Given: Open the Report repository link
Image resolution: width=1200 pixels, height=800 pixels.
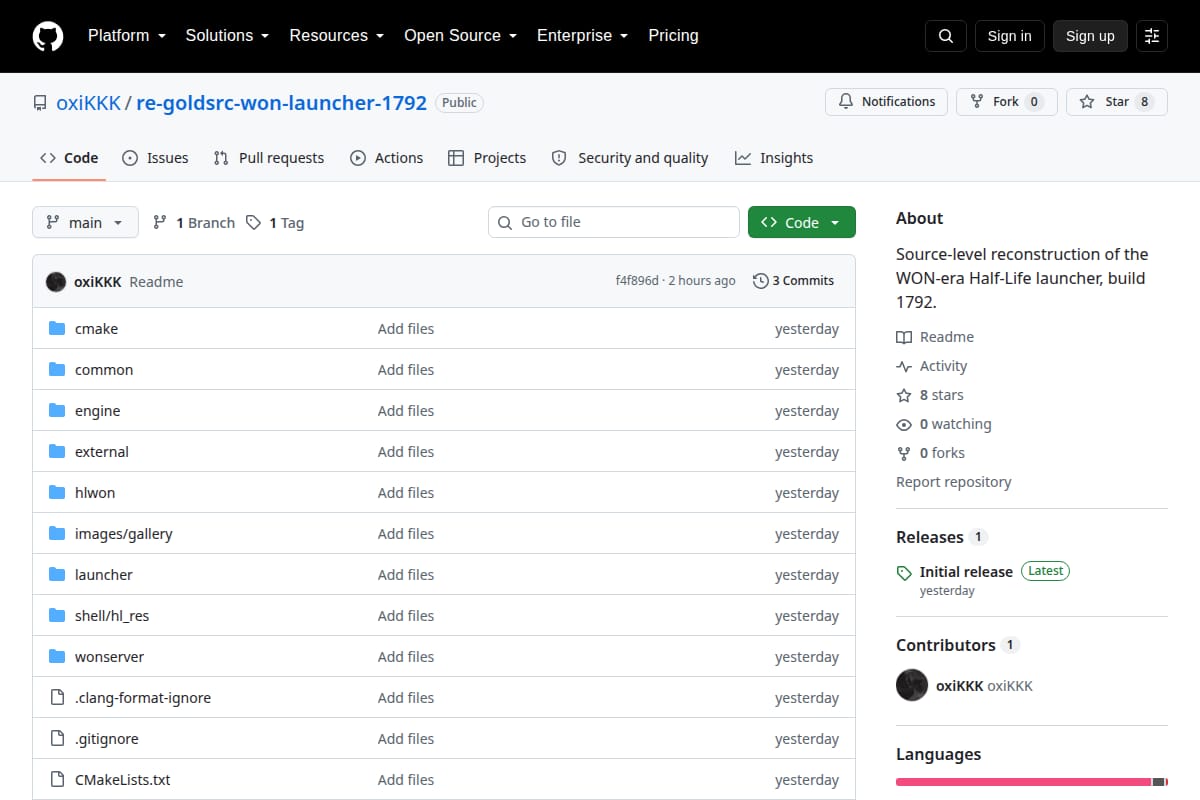Looking at the screenshot, I should (x=953, y=482).
